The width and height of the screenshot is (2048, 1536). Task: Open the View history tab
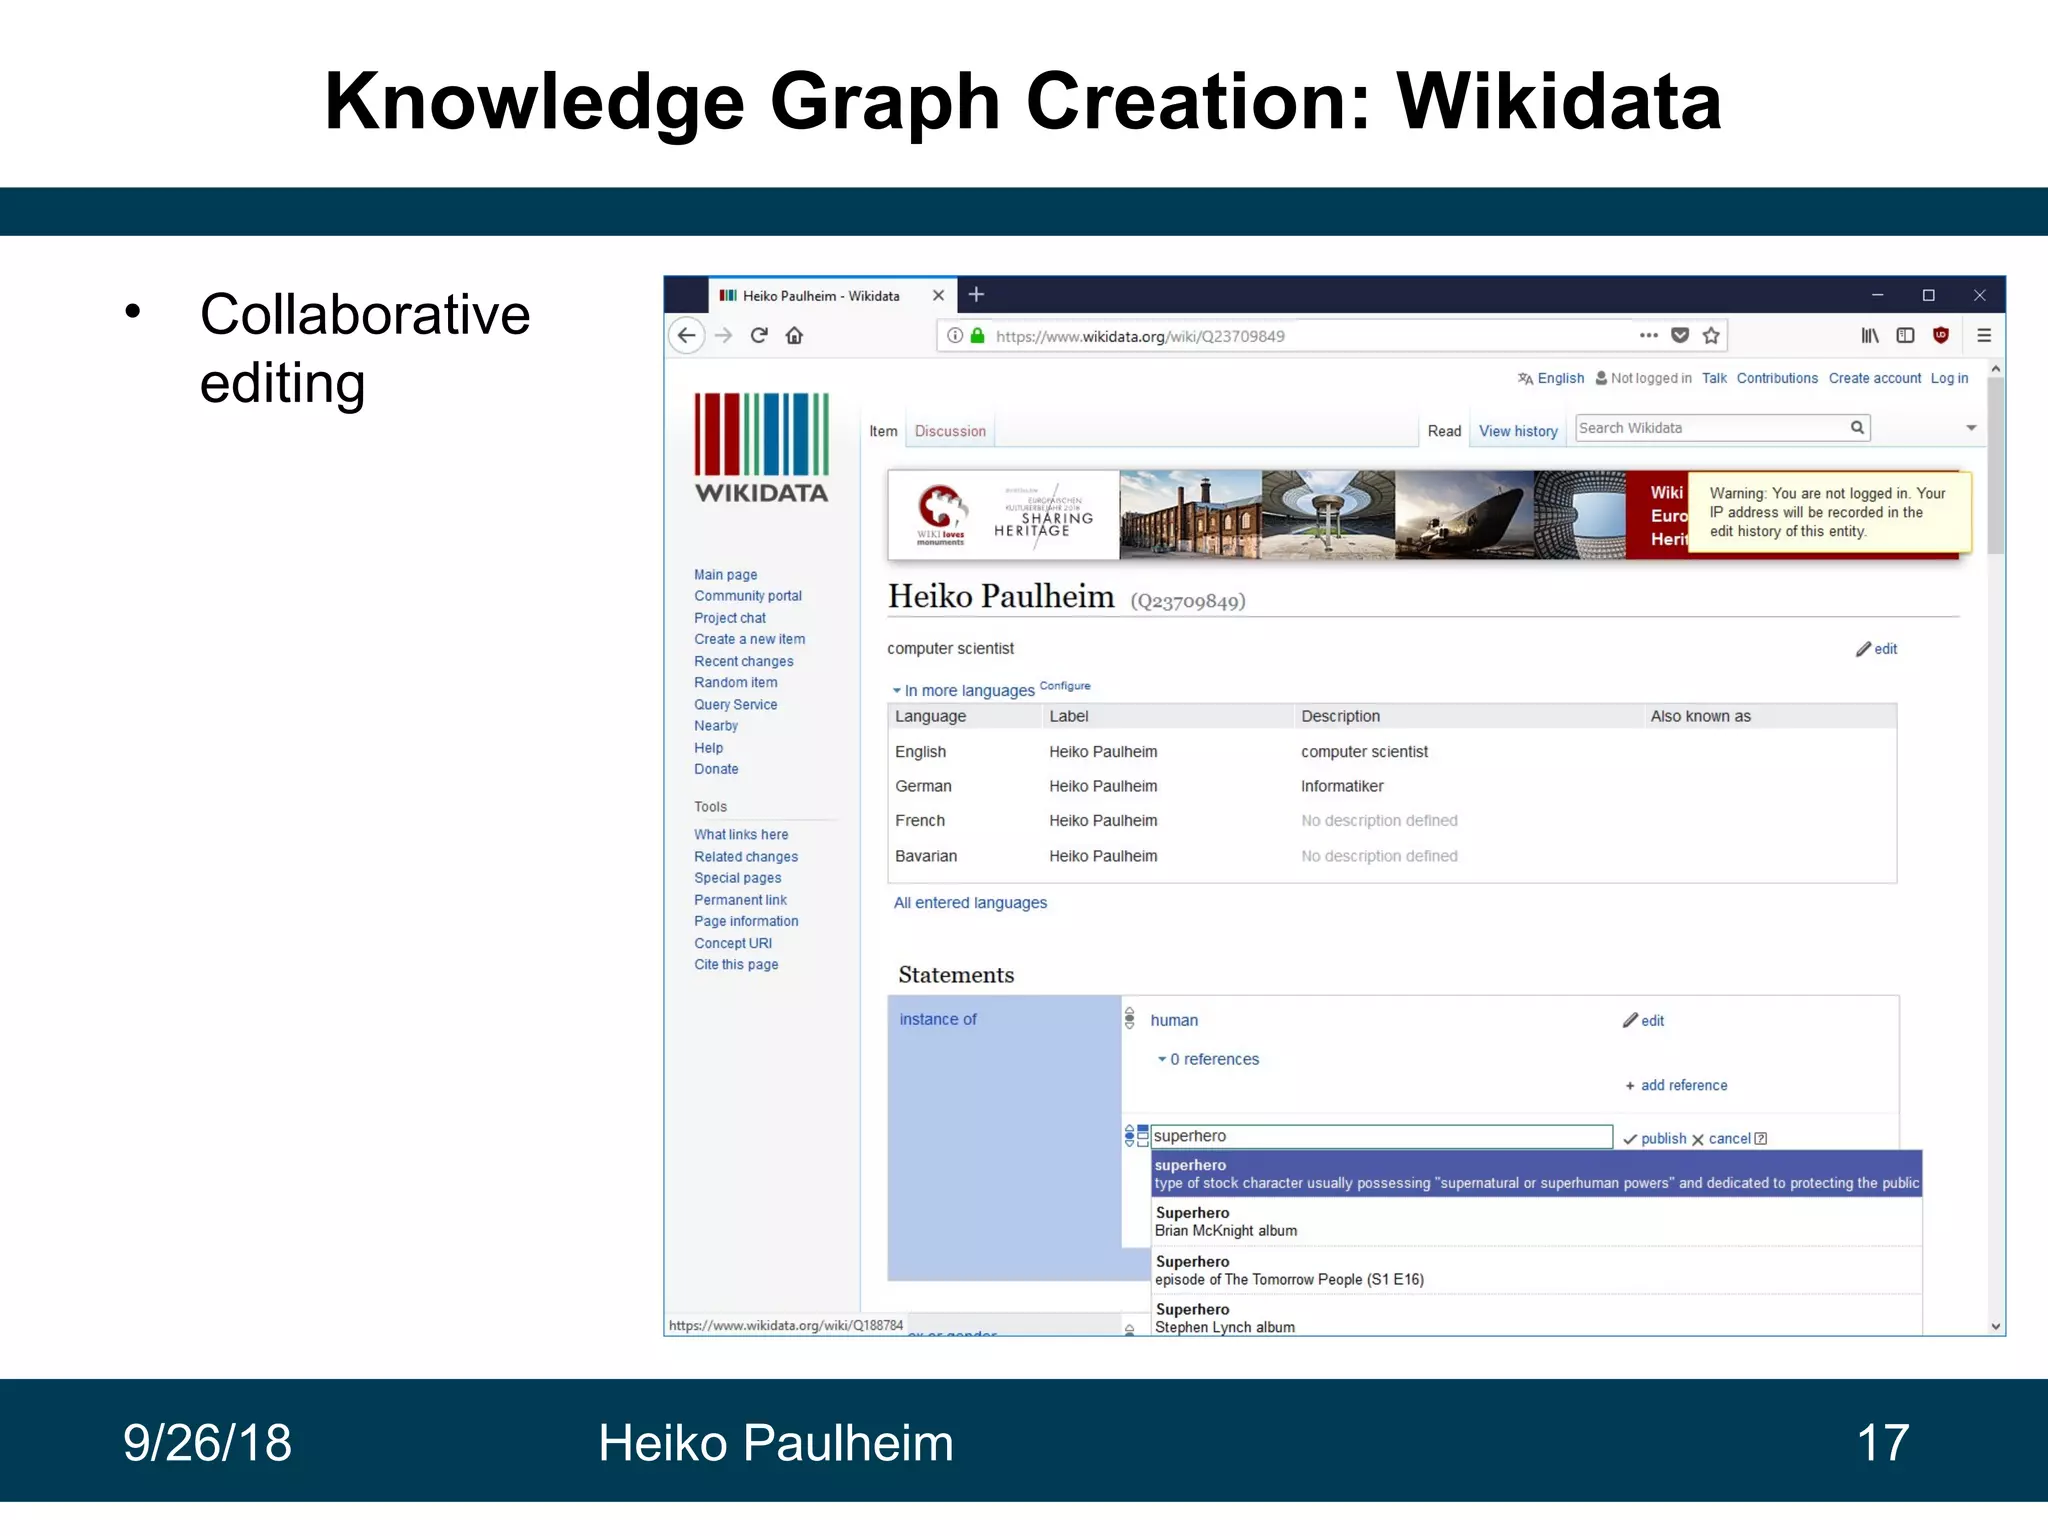click(1518, 431)
